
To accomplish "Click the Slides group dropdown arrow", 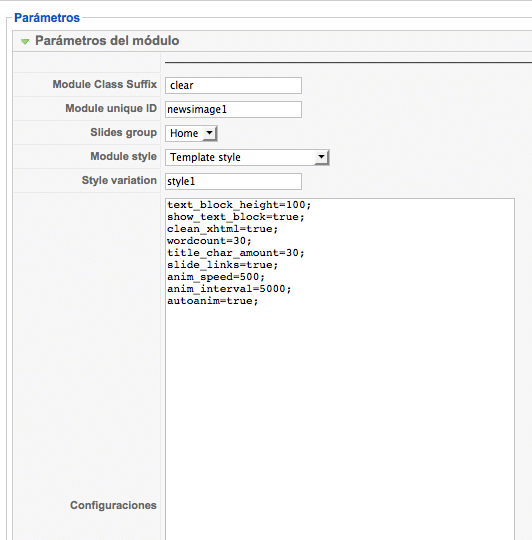I will (209, 133).
